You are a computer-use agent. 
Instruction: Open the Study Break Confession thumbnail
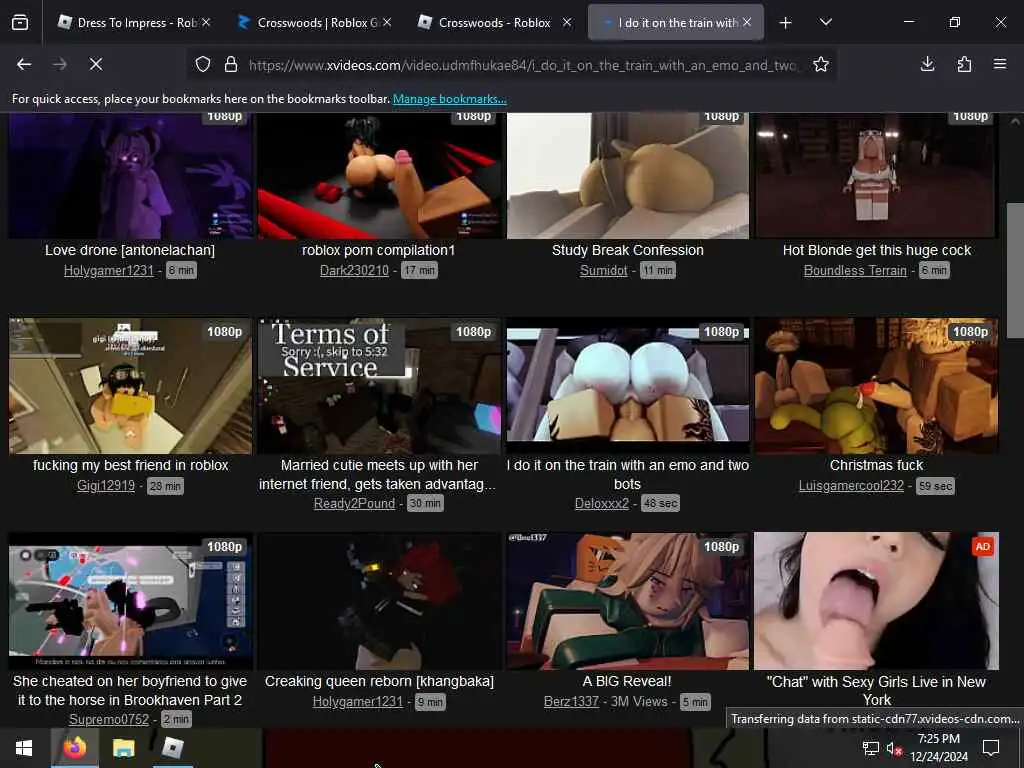628,176
